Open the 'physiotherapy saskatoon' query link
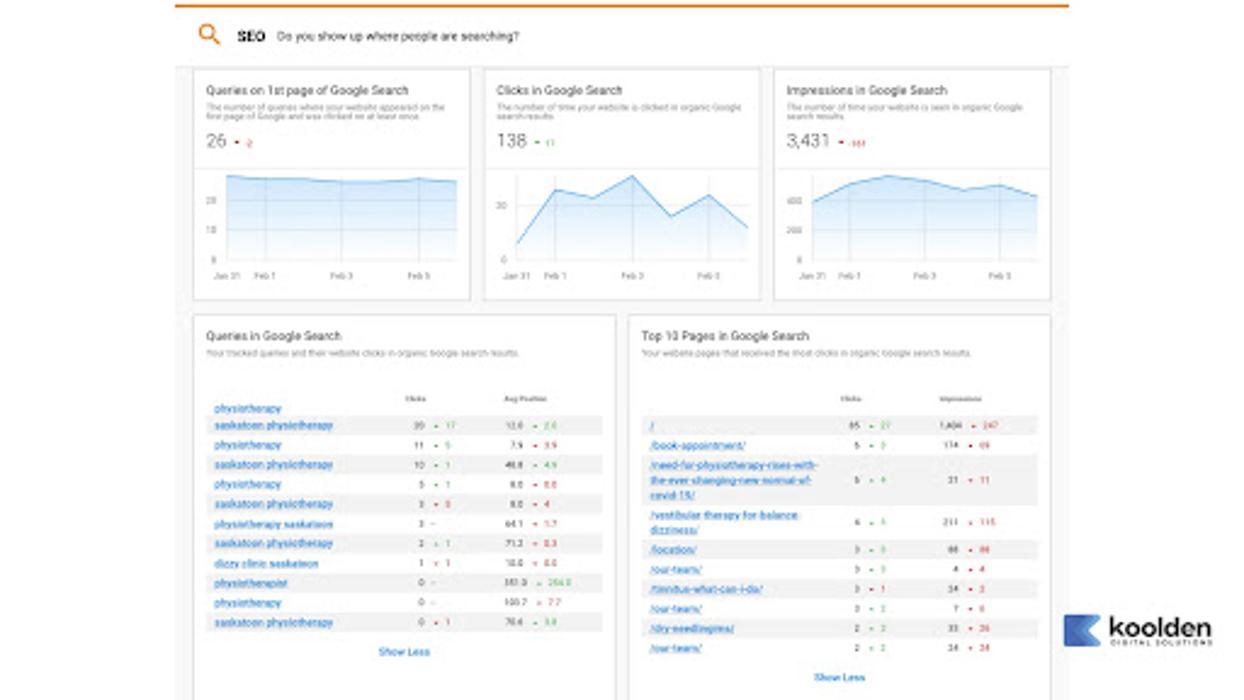Image resolution: width=1244 pixels, height=700 pixels. pos(273,524)
